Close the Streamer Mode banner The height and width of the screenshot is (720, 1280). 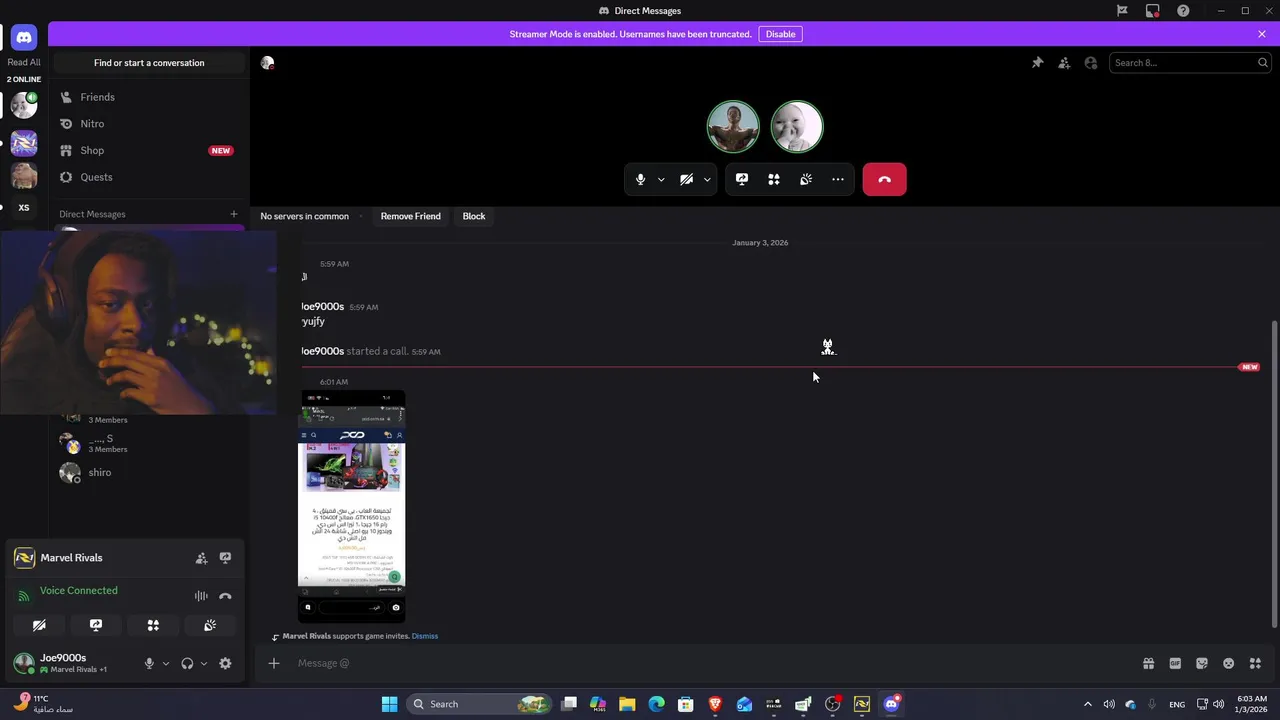click(x=1262, y=34)
